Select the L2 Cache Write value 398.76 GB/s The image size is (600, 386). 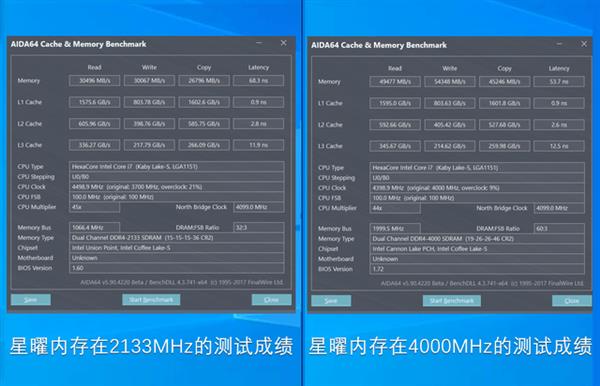point(149,124)
